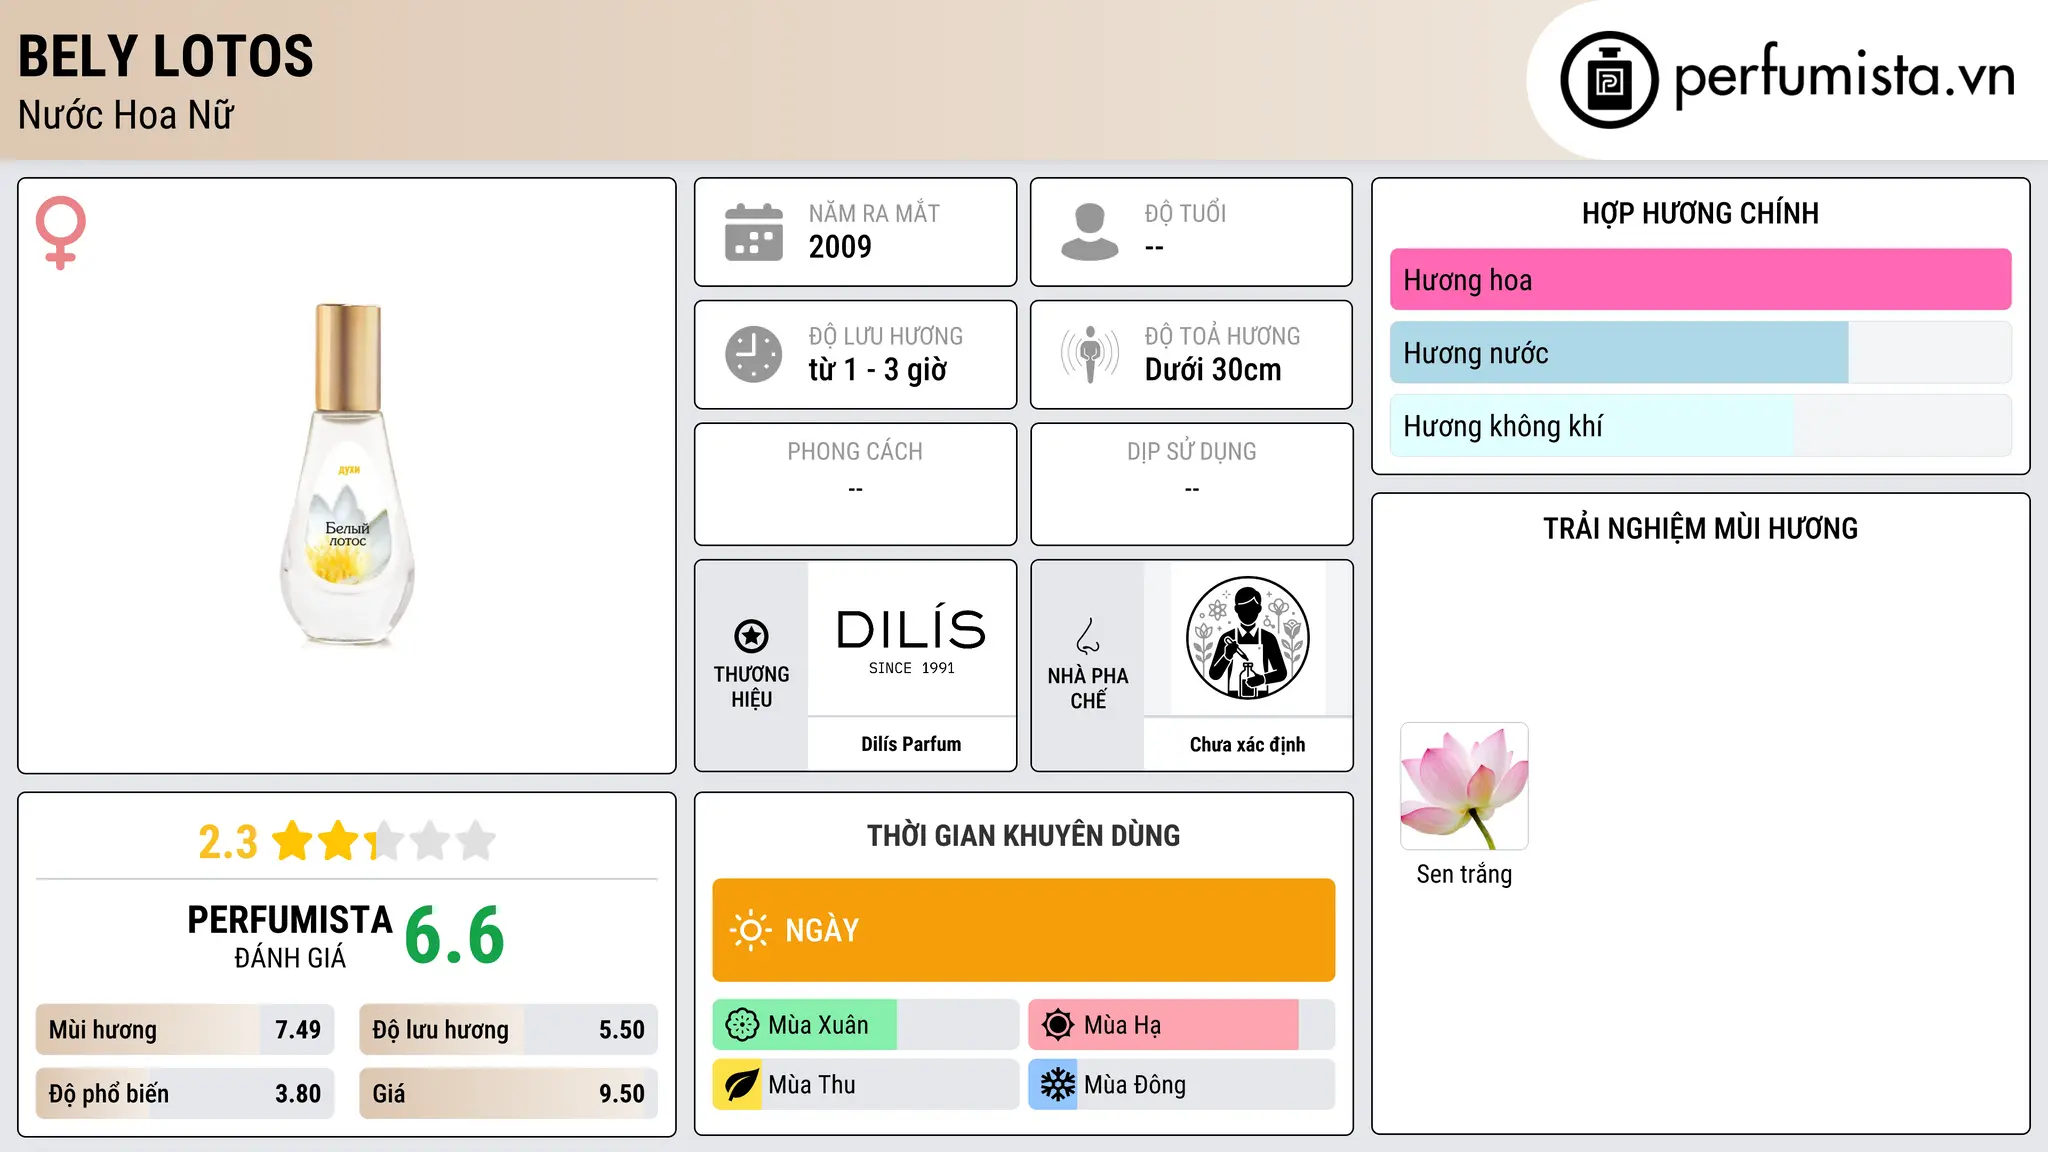
Task: Click the DILÍS Since 1991 brand logo
Action: pos(911,640)
